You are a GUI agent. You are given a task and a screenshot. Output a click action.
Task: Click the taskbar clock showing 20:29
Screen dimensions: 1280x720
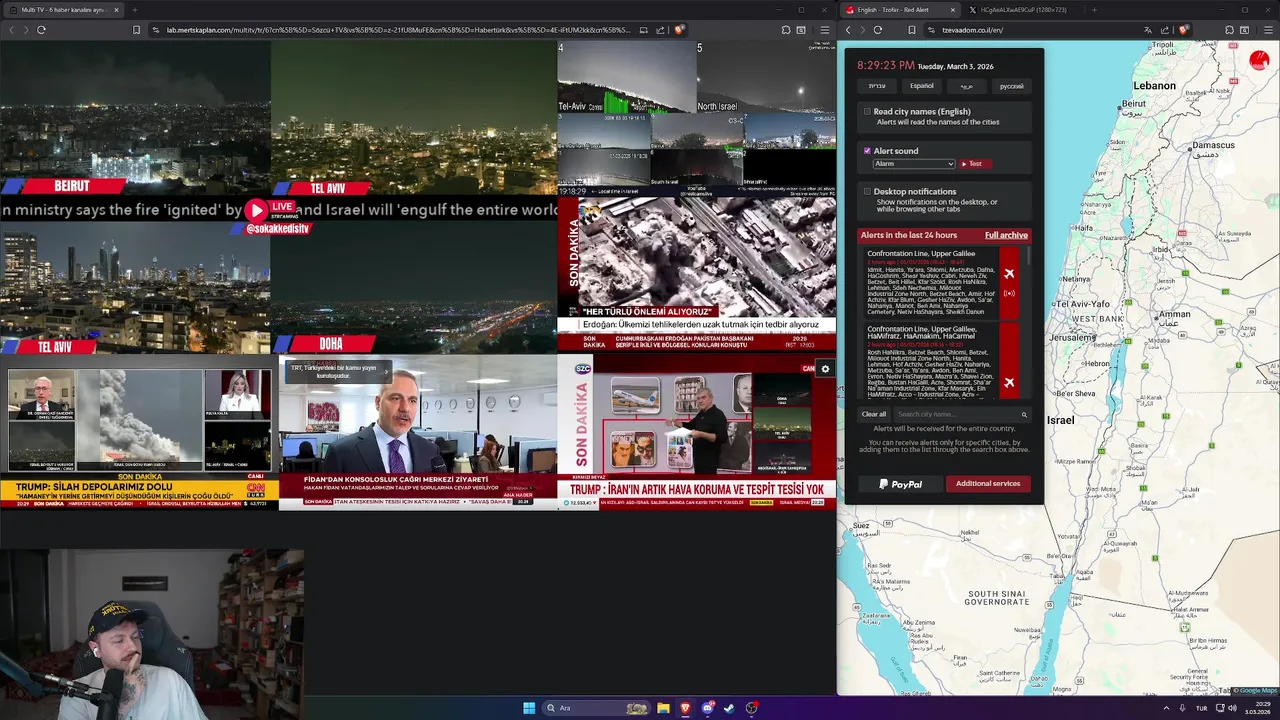coord(1257,708)
